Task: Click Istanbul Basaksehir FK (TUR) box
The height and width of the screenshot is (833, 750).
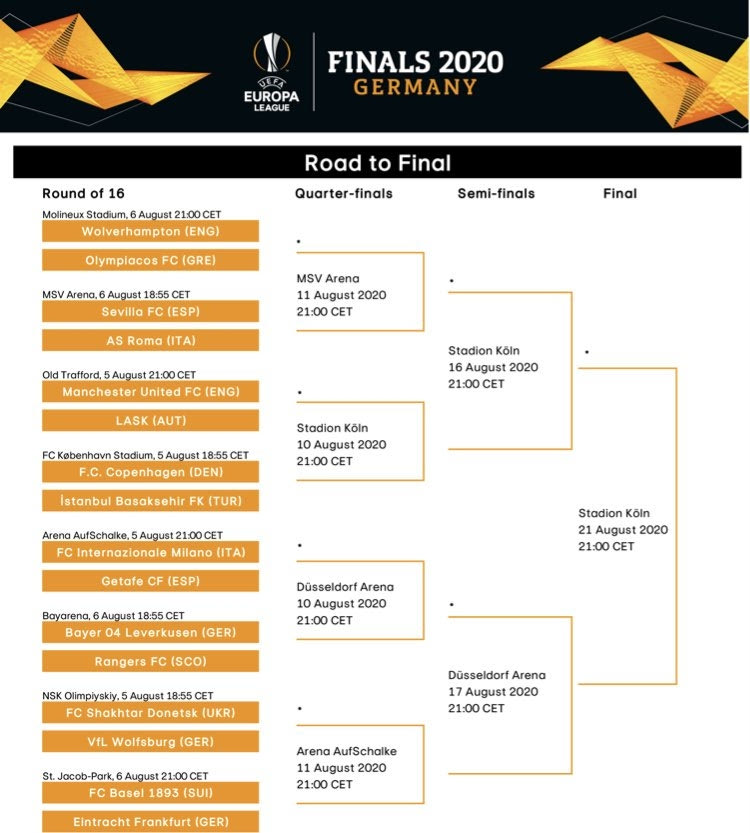Action: click(x=150, y=500)
